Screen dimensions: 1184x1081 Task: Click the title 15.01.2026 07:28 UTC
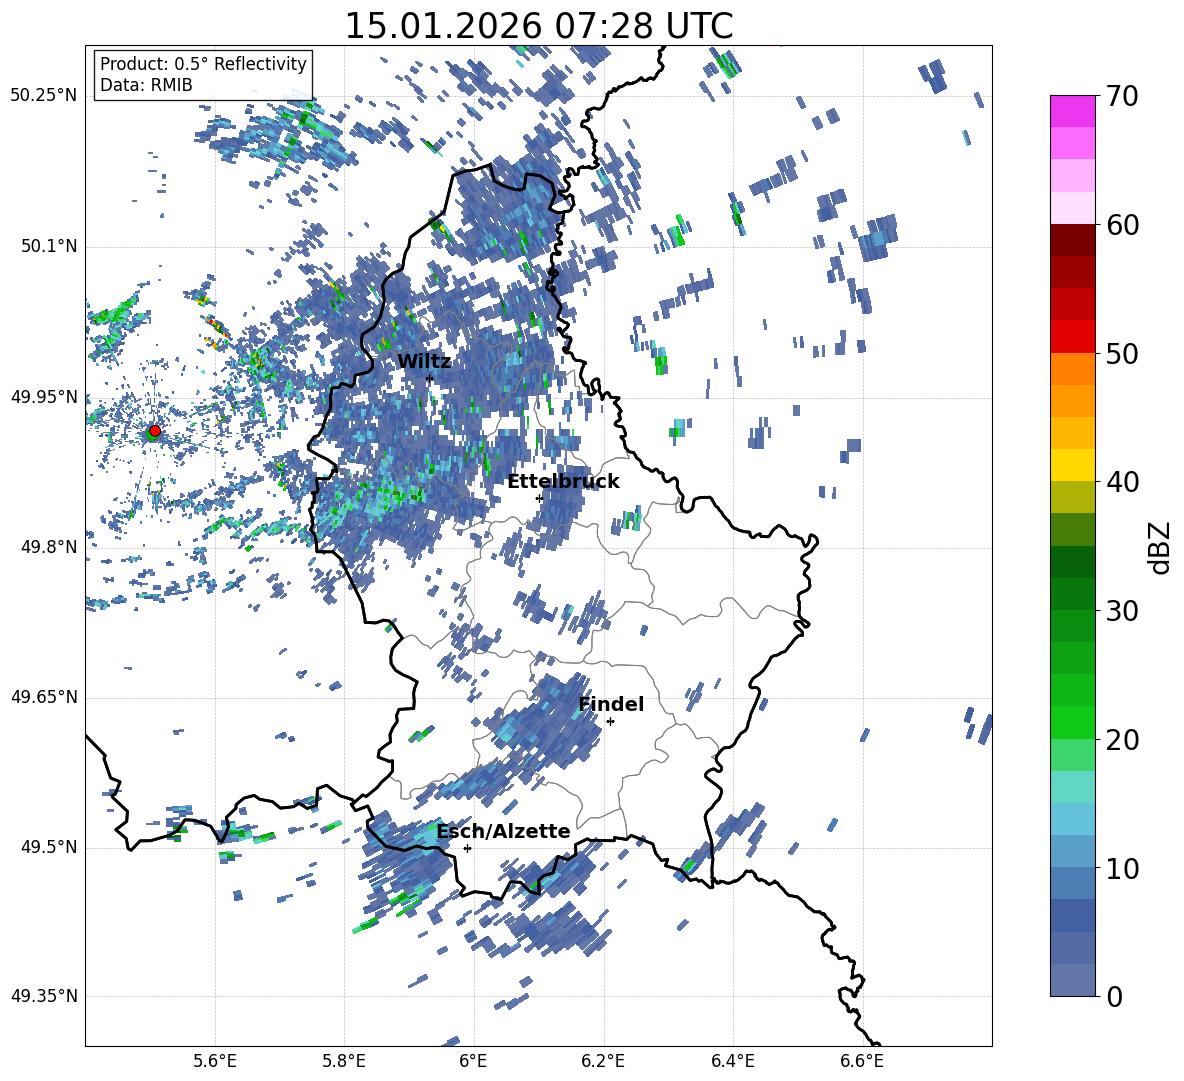tap(538, 26)
